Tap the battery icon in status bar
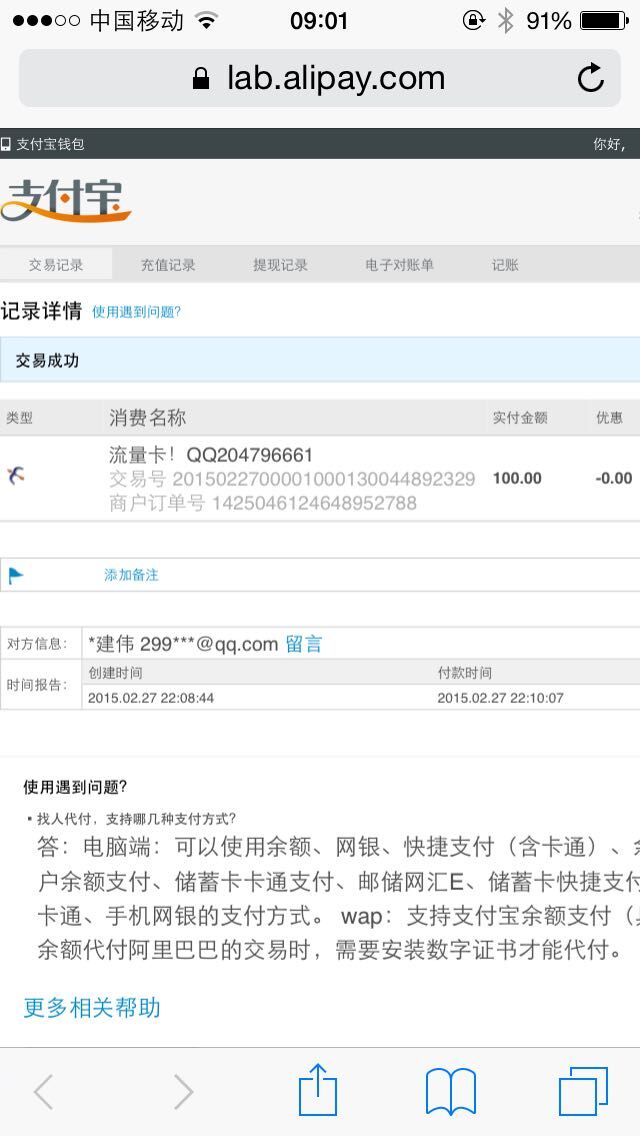 coord(604,21)
